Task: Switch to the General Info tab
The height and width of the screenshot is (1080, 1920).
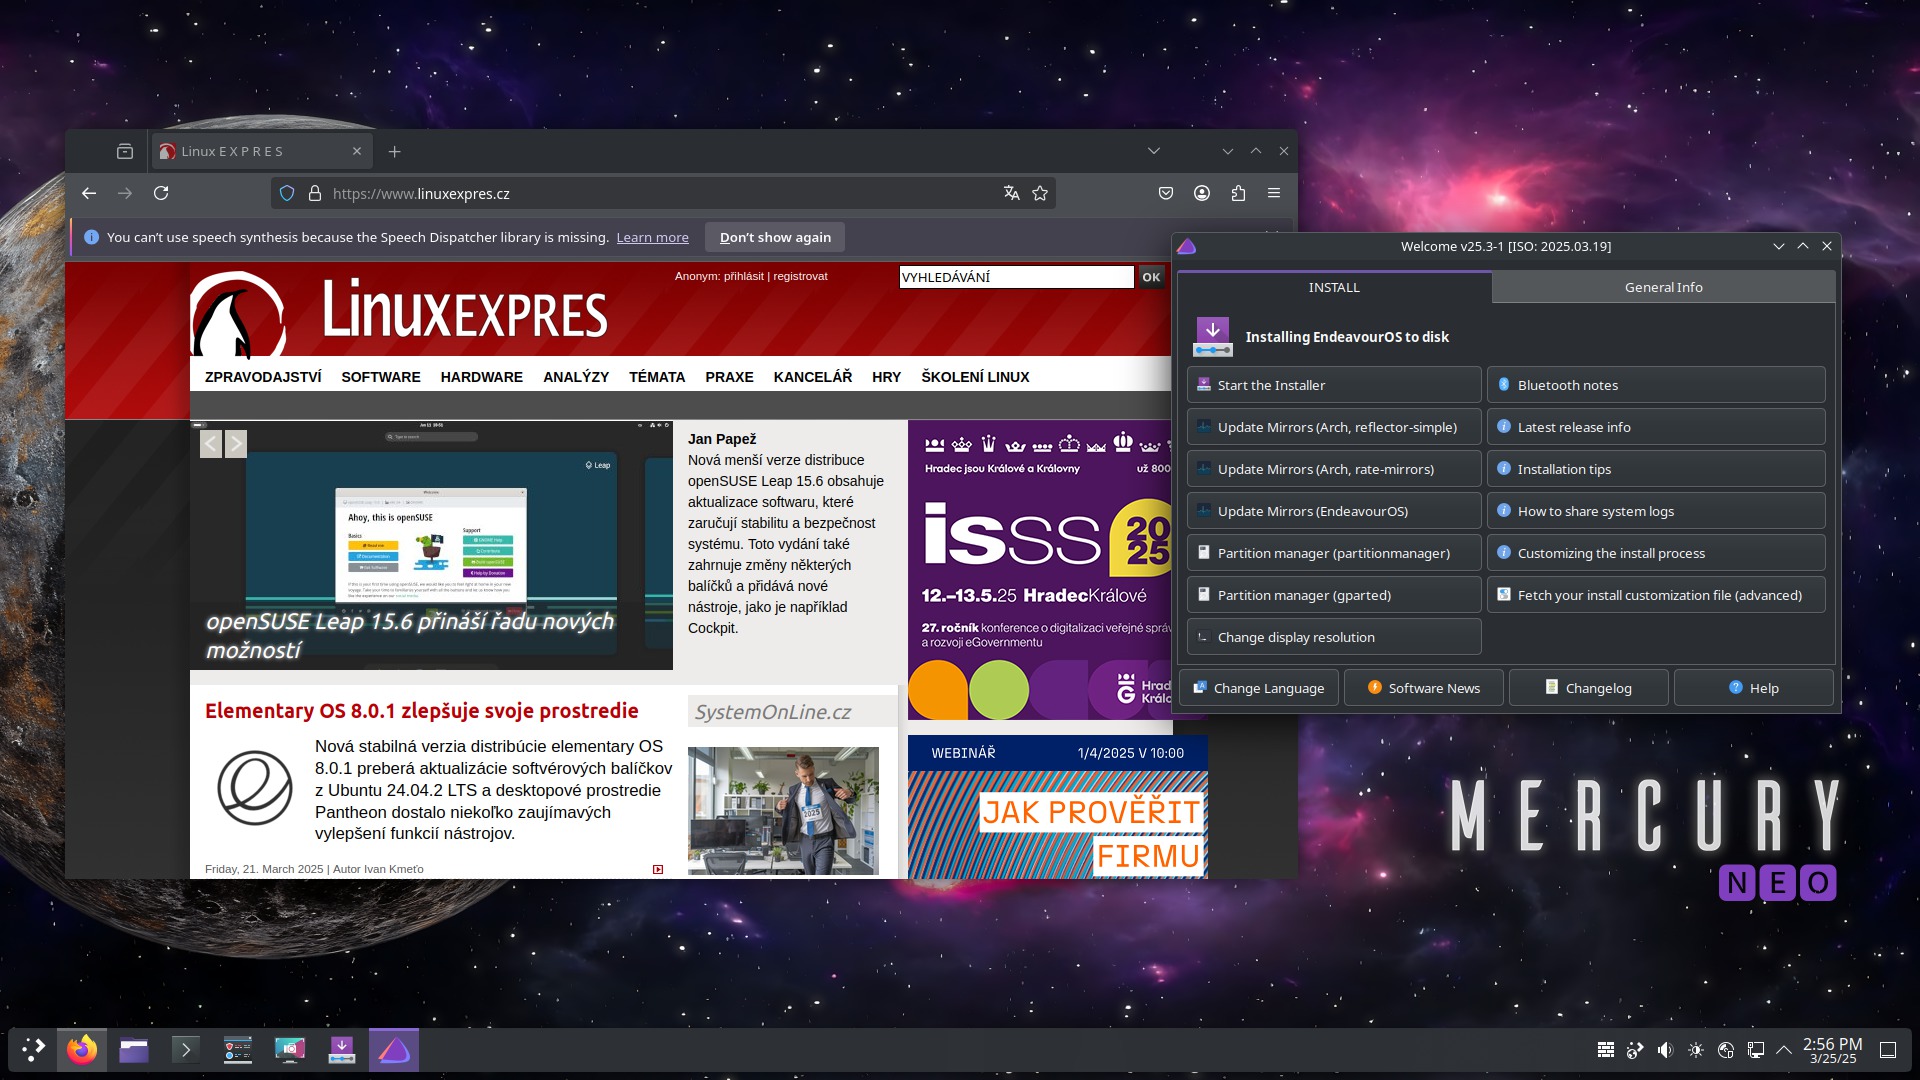Action: click(x=1663, y=287)
